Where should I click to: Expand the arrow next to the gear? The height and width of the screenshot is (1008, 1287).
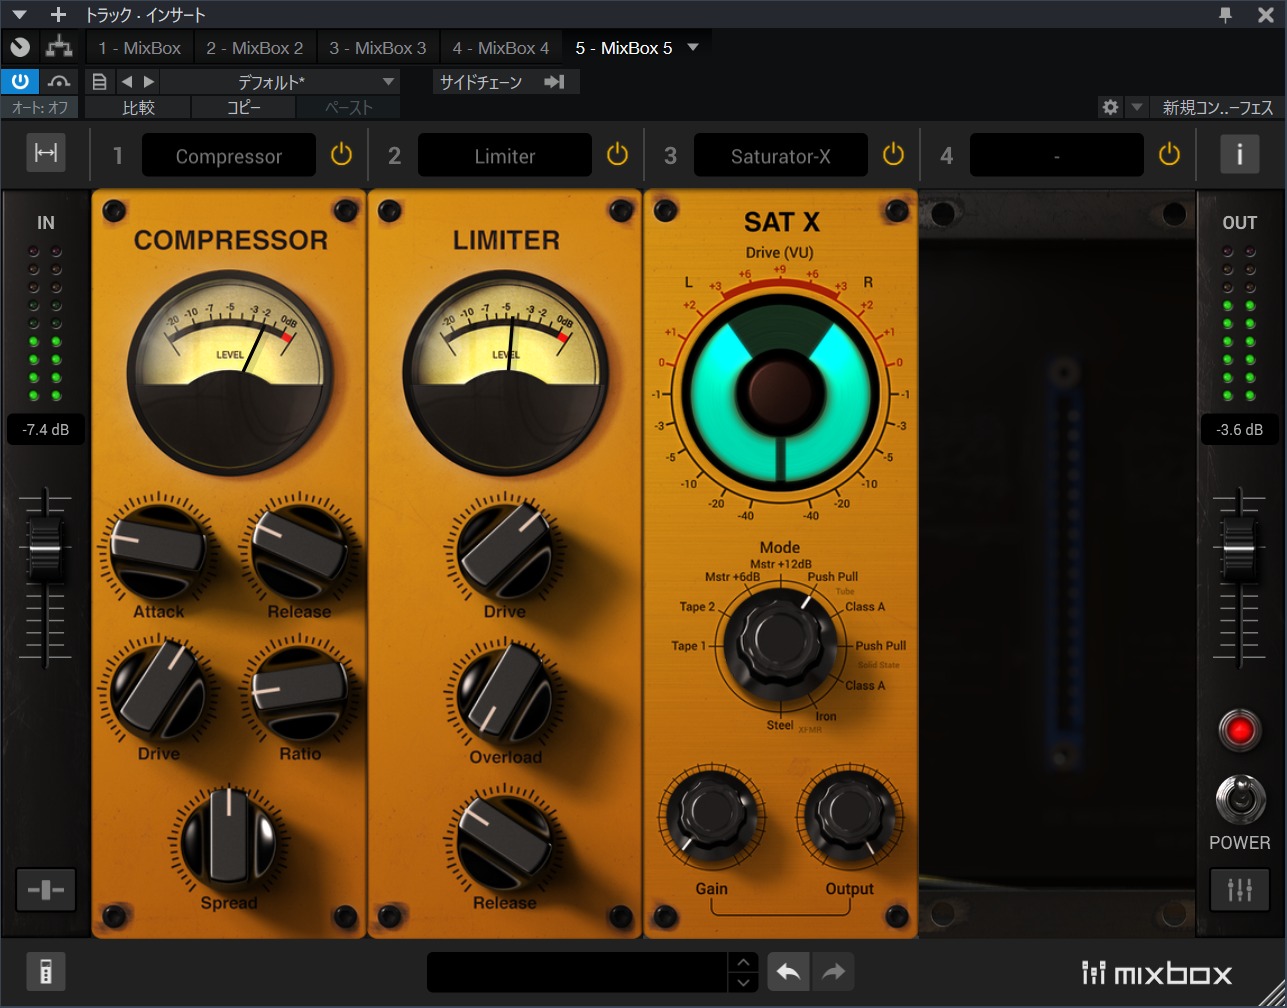click(1137, 107)
